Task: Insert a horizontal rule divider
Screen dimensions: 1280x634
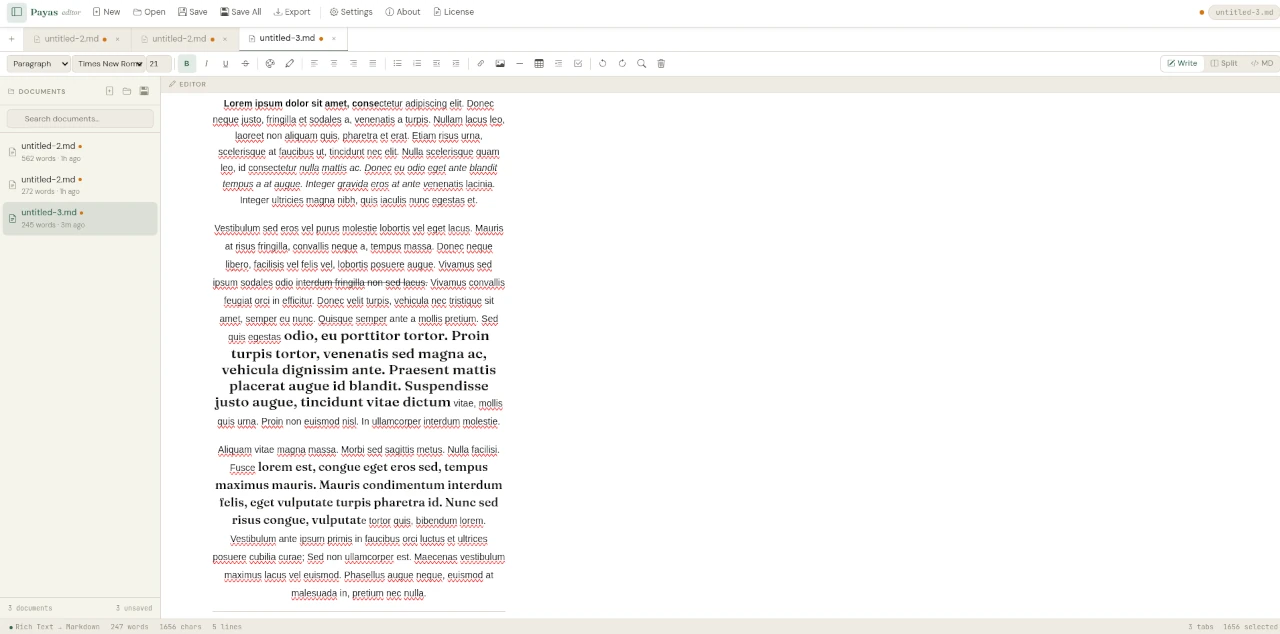Action: pos(519,63)
